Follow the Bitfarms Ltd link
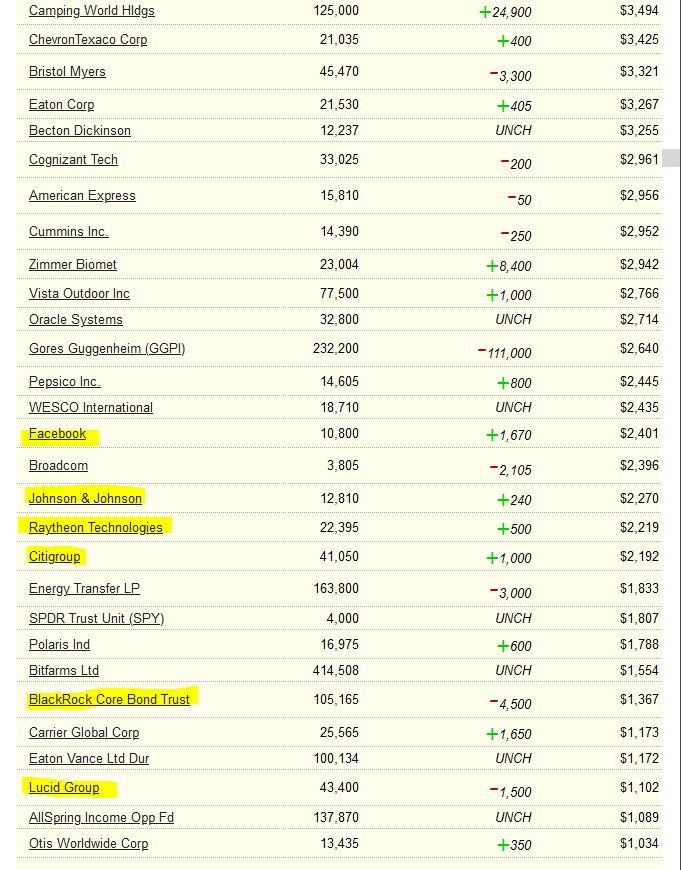 pyautogui.click(x=64, y=671)
